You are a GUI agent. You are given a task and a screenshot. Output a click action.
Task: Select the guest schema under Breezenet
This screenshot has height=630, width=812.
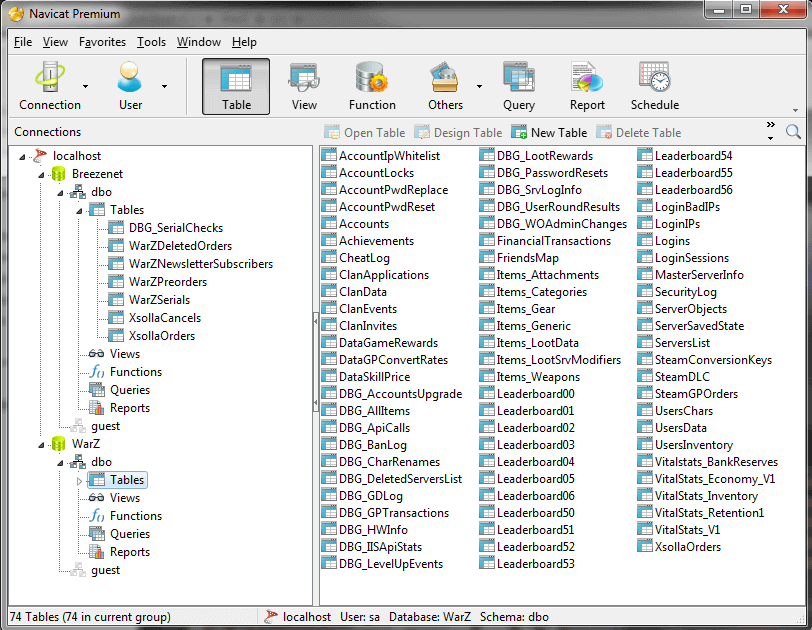tap(105, 426)
